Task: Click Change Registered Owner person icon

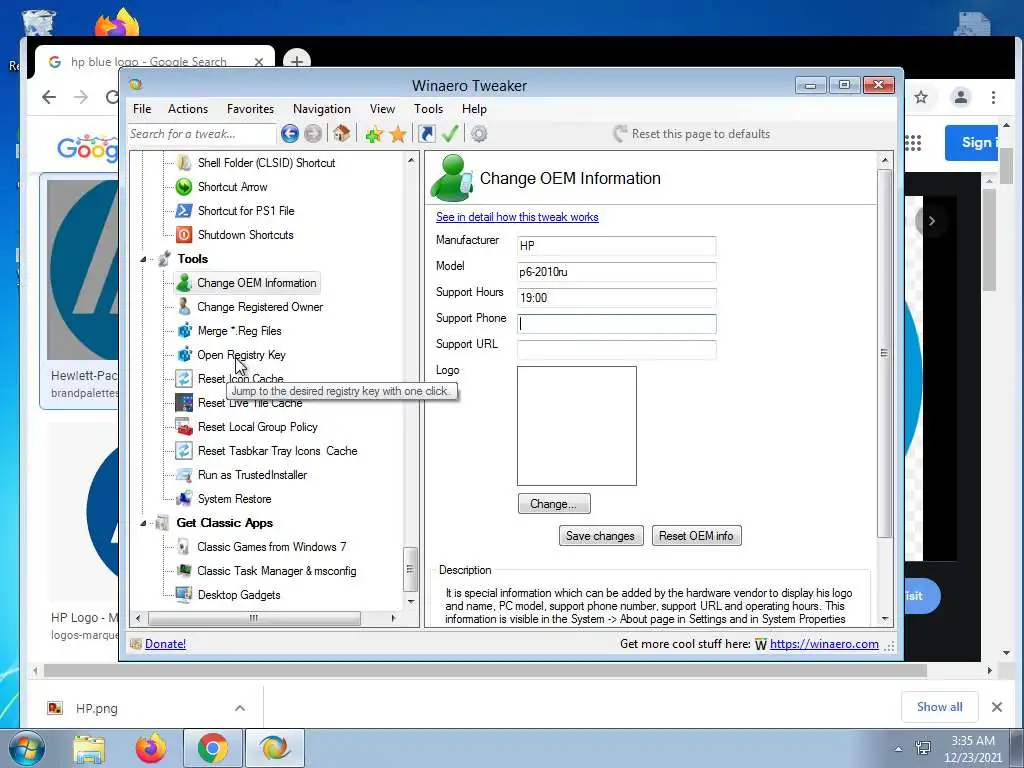Action: pos(184,306)
